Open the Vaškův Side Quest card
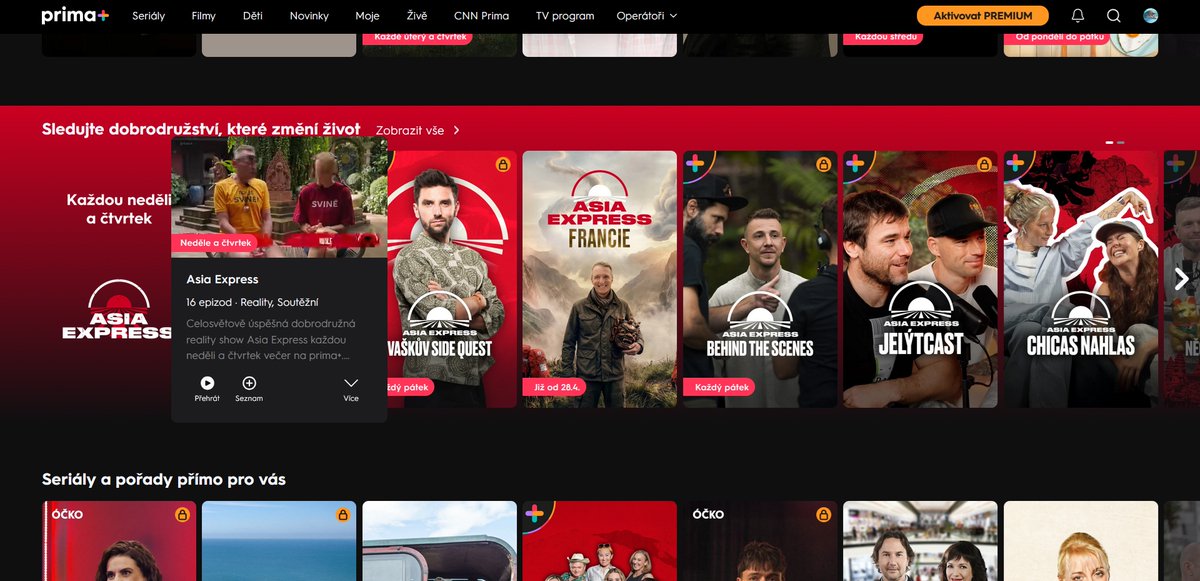This screenshot has height=581, width=1200. click(452, 279)
